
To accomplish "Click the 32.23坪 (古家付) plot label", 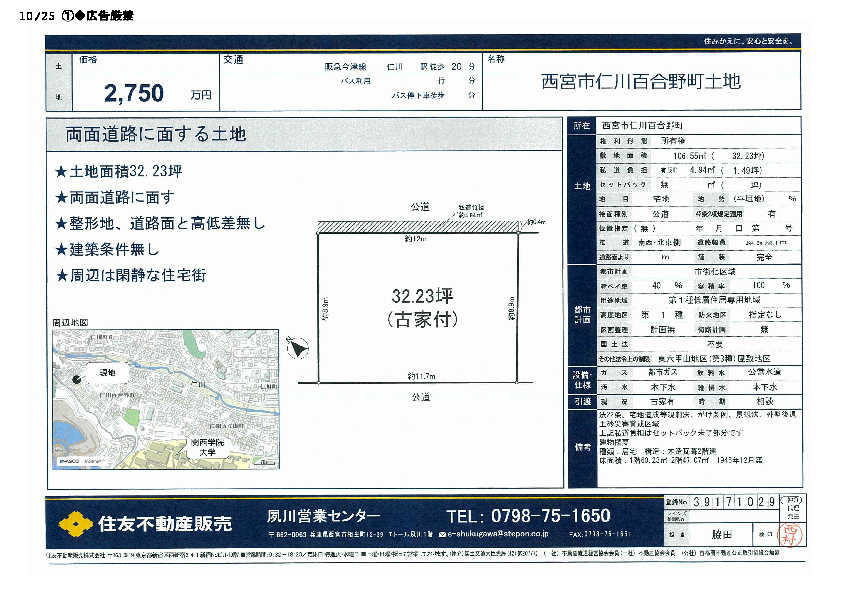I will [x=420, y=307].
